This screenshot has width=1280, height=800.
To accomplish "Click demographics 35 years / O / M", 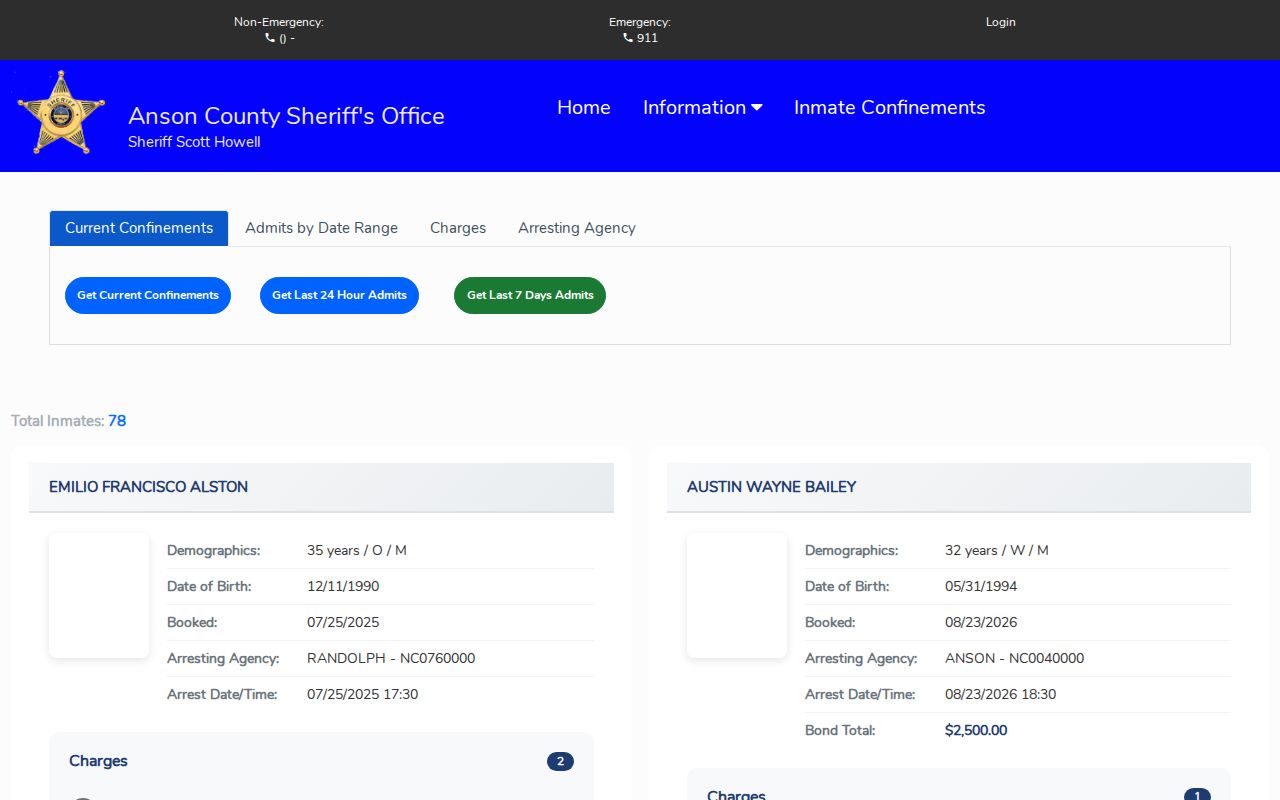I will [357, 550].
